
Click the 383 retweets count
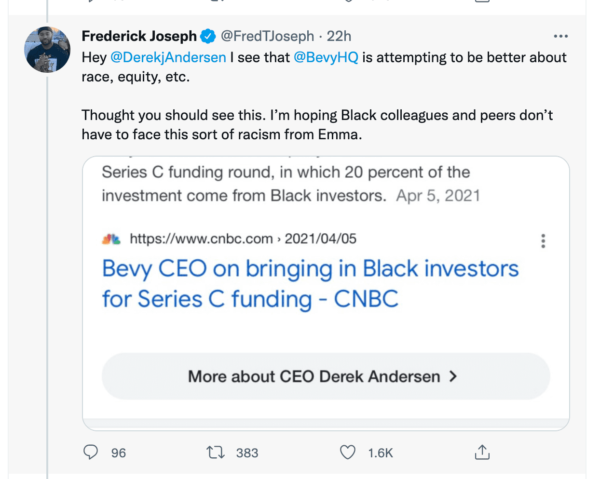pyautogui.click(x=246, y=453)
